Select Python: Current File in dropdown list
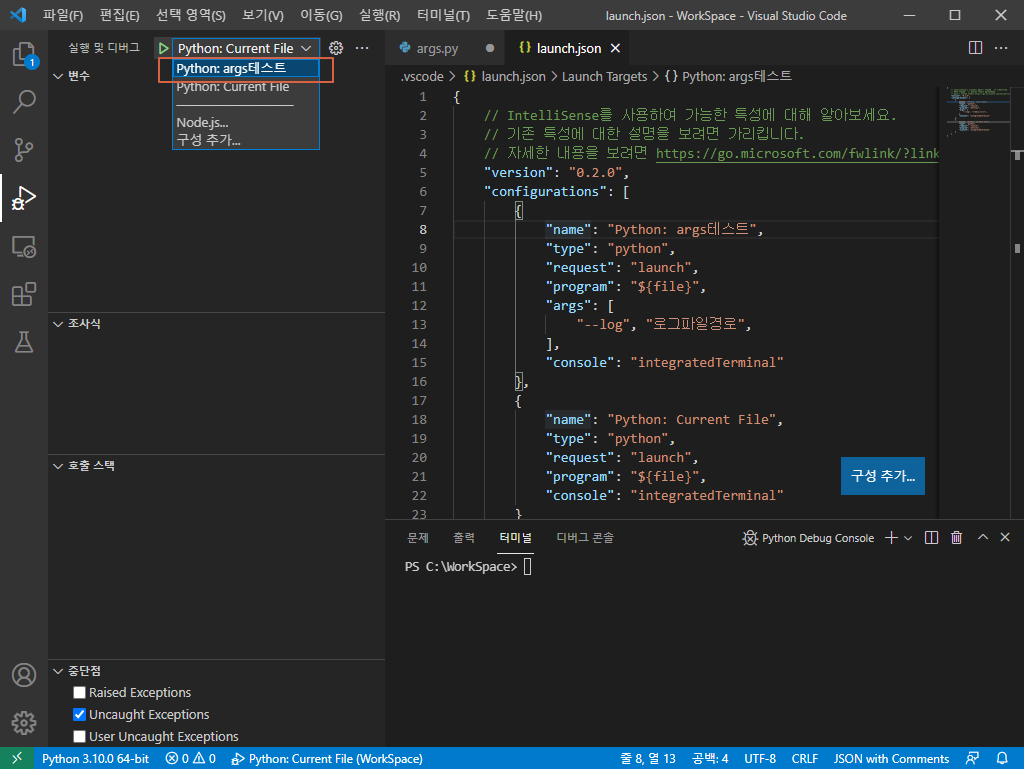Viewport: 1024px width, 769px height. coord(246,87)
